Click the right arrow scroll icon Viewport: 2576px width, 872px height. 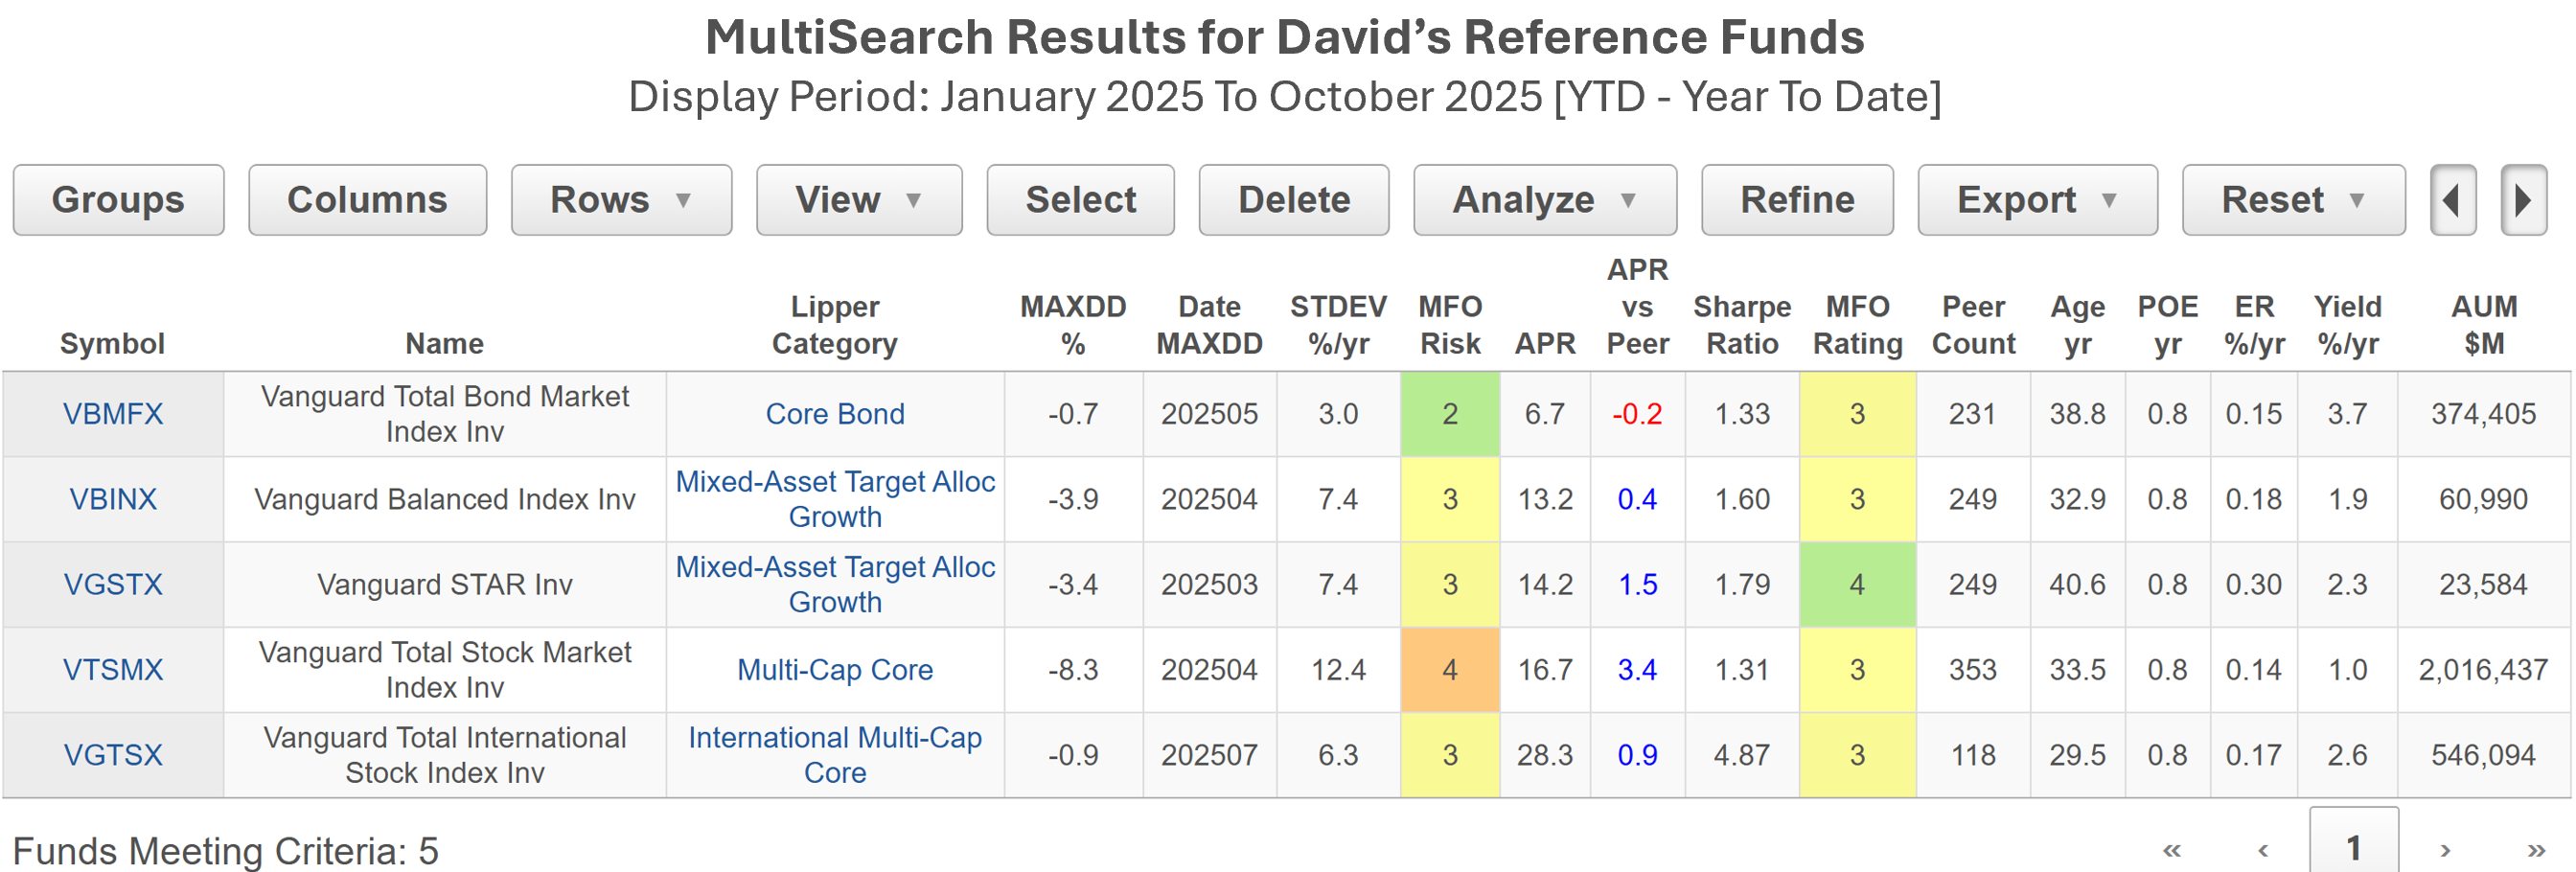pos(2522,200)
